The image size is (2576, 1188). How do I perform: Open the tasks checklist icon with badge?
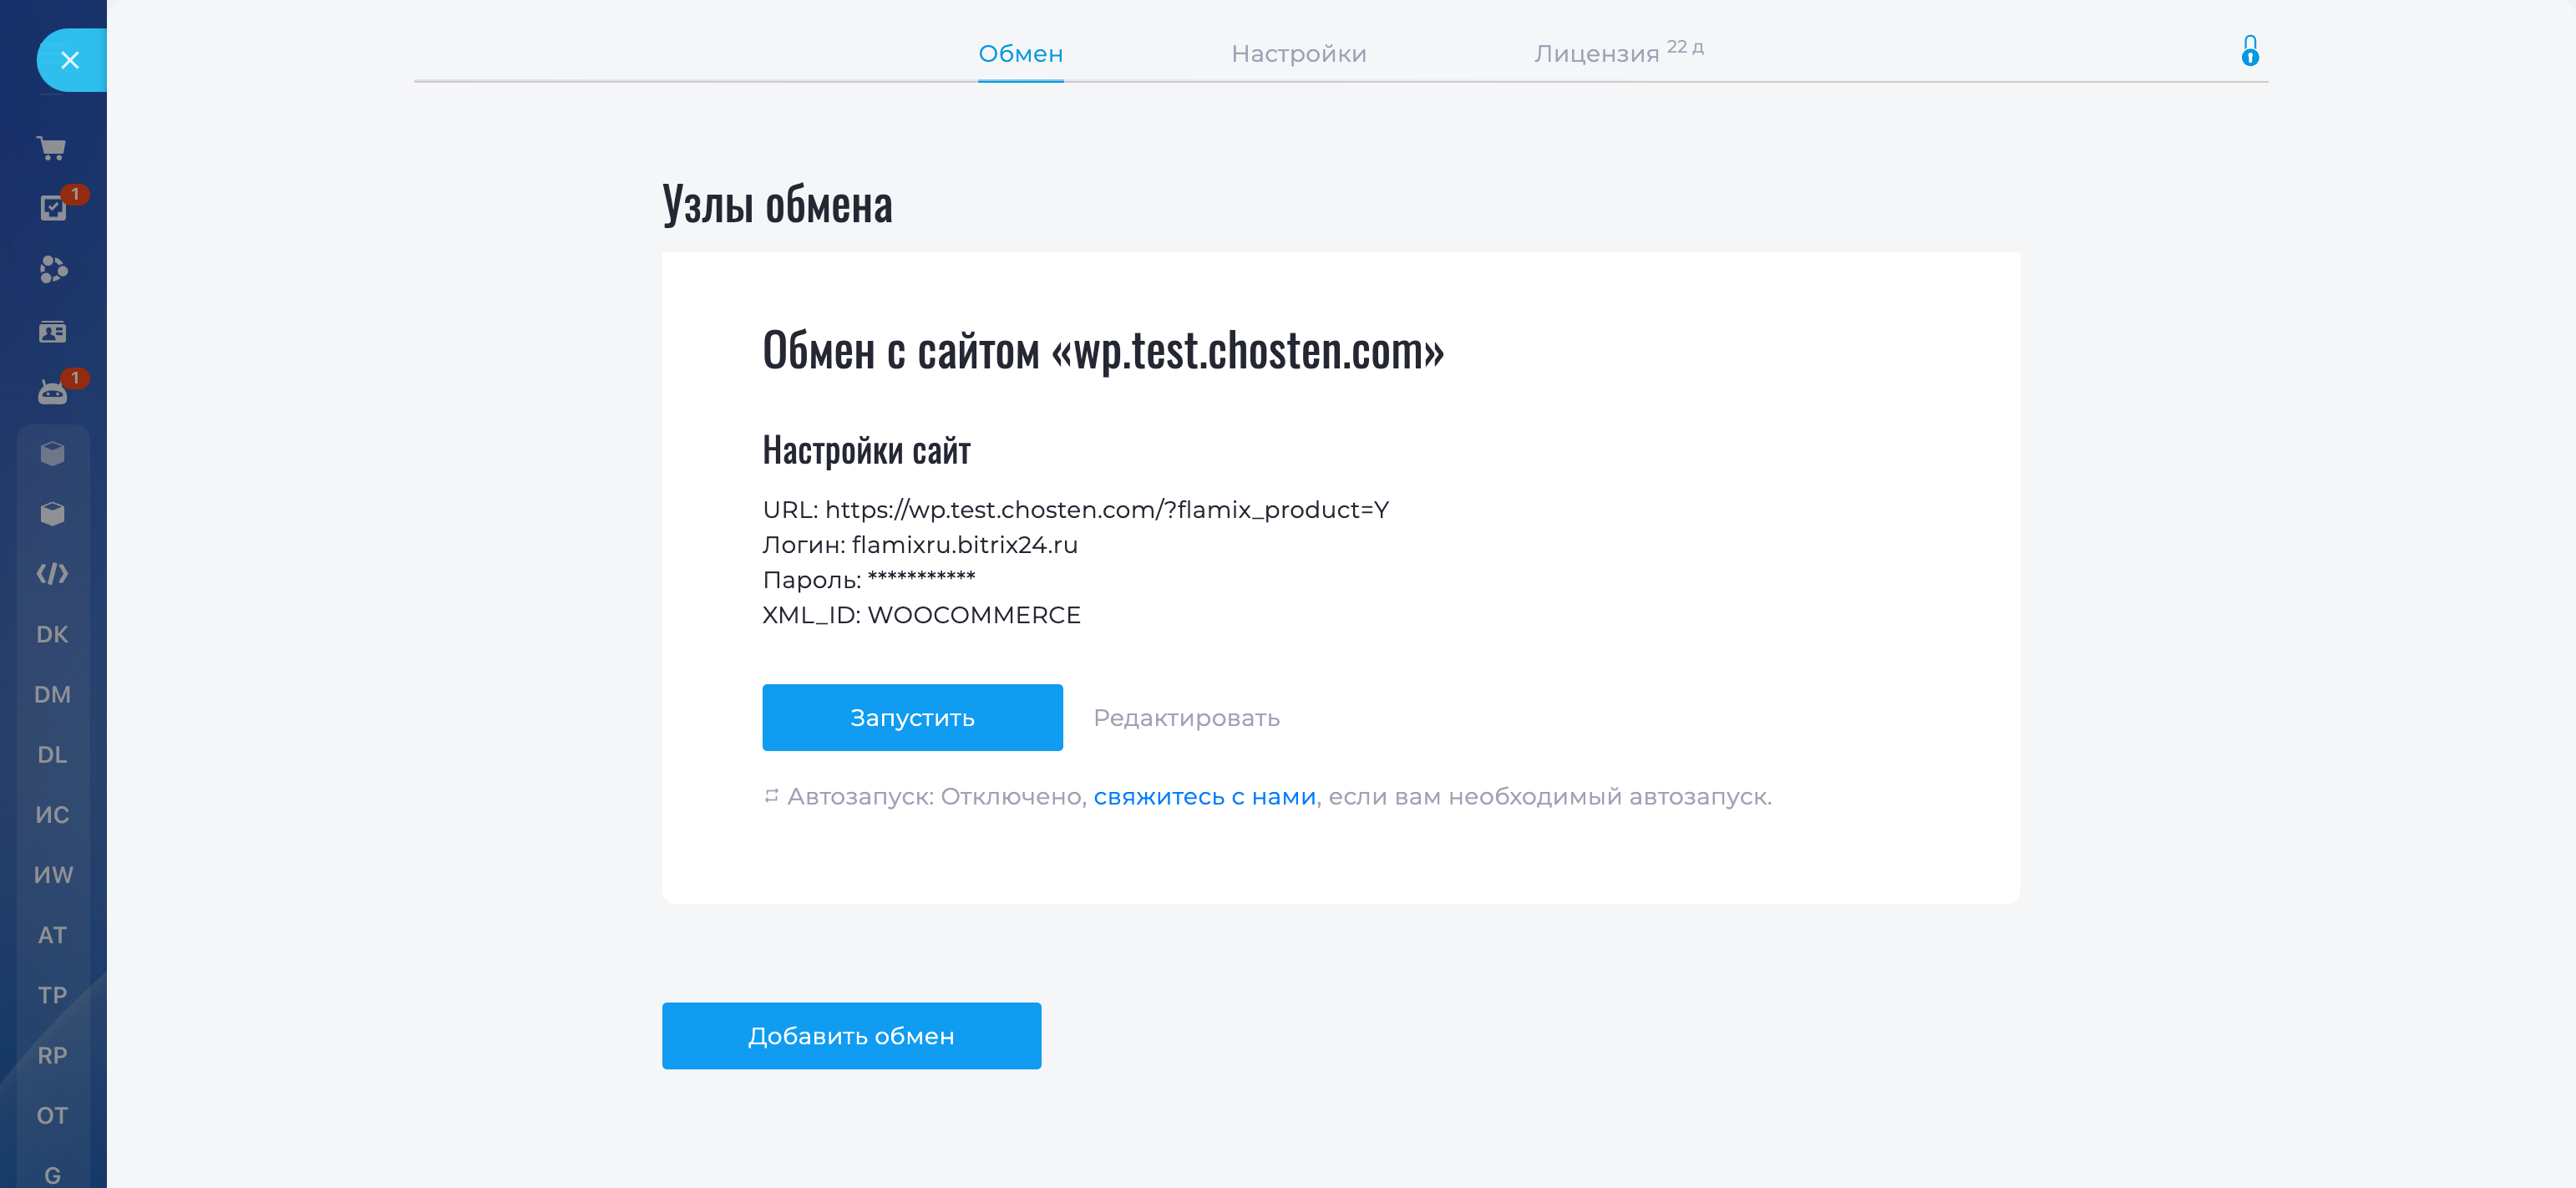pos(52,208)
